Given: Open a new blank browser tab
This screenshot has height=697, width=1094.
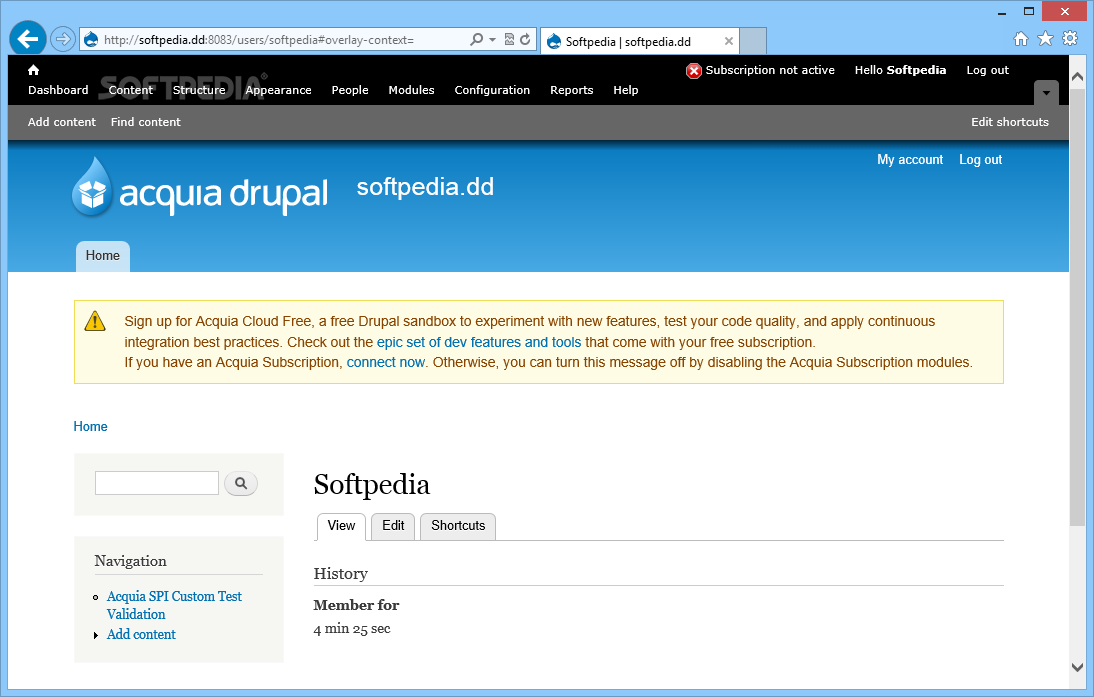Looking at the screenshot, I should click(x=753, y=41).
